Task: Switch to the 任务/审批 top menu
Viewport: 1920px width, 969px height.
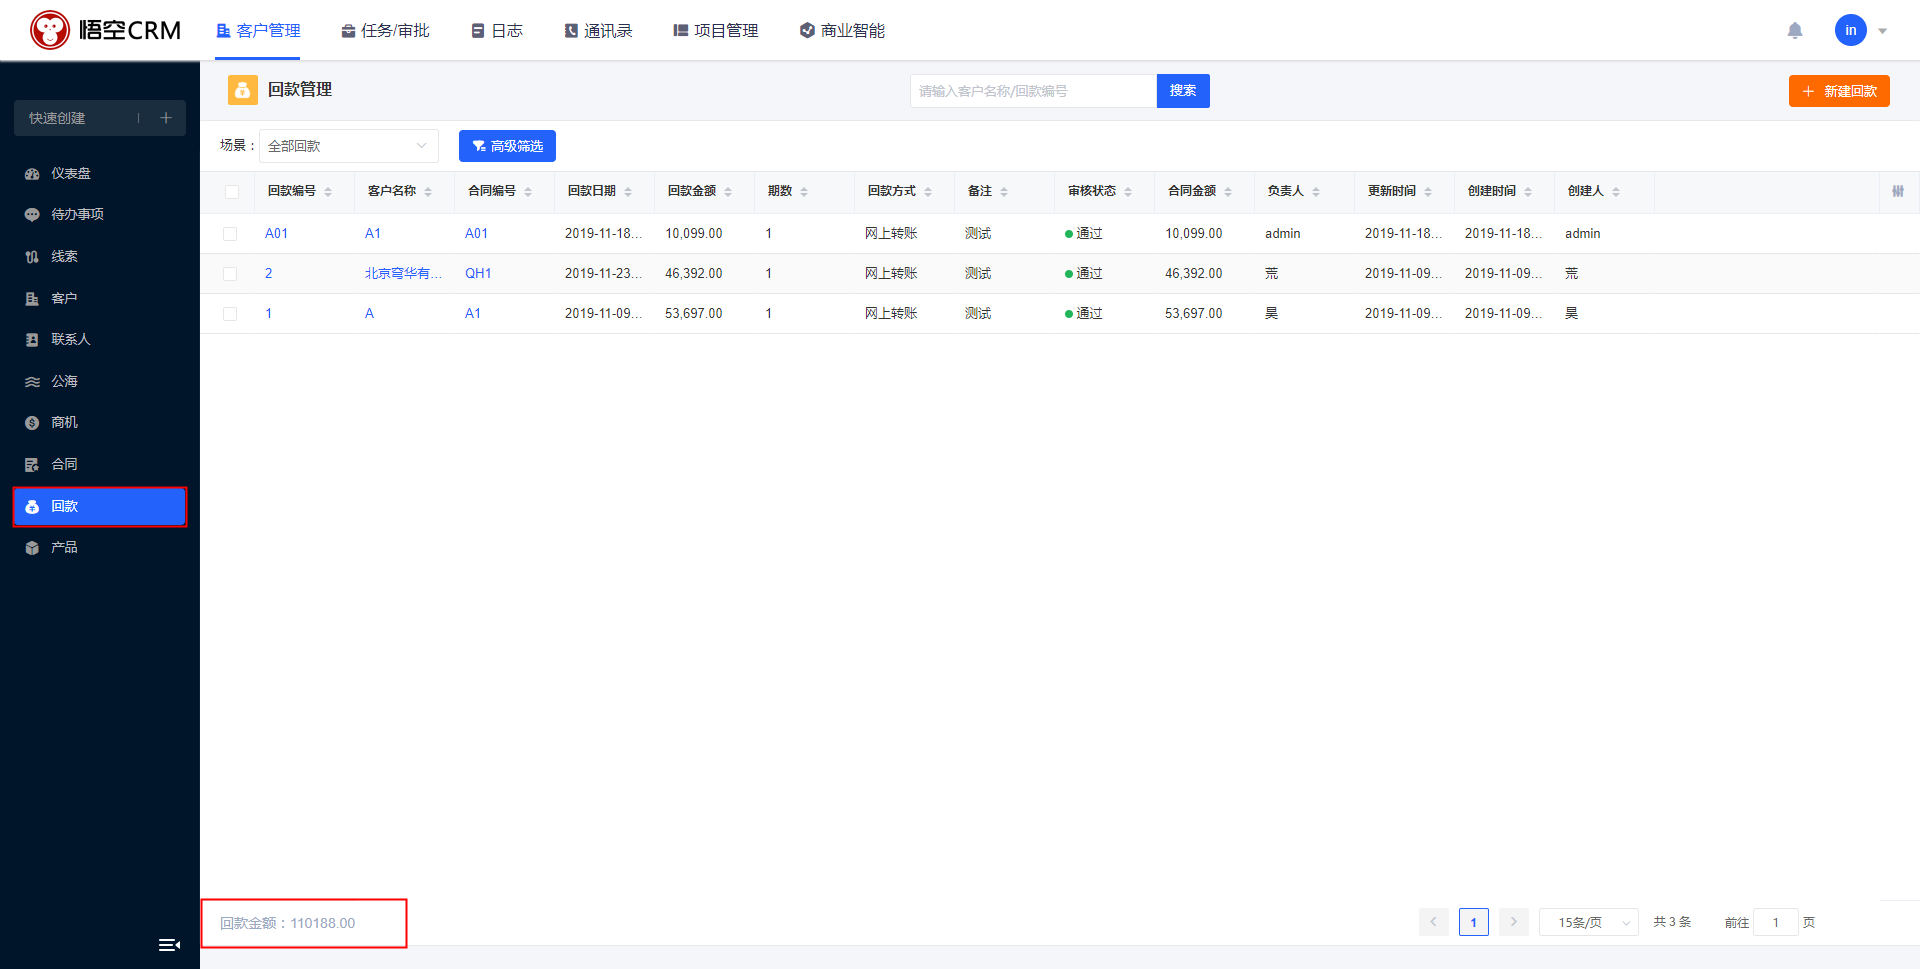Action: 385,31
